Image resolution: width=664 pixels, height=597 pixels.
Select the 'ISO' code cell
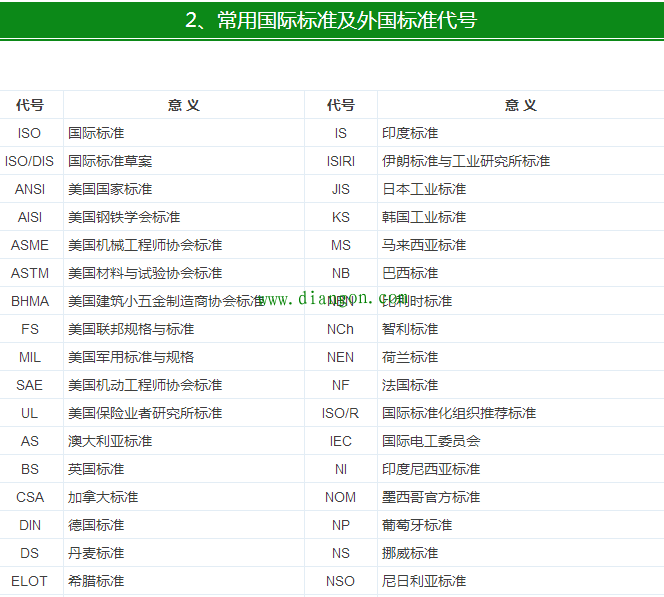coord(30,133)
